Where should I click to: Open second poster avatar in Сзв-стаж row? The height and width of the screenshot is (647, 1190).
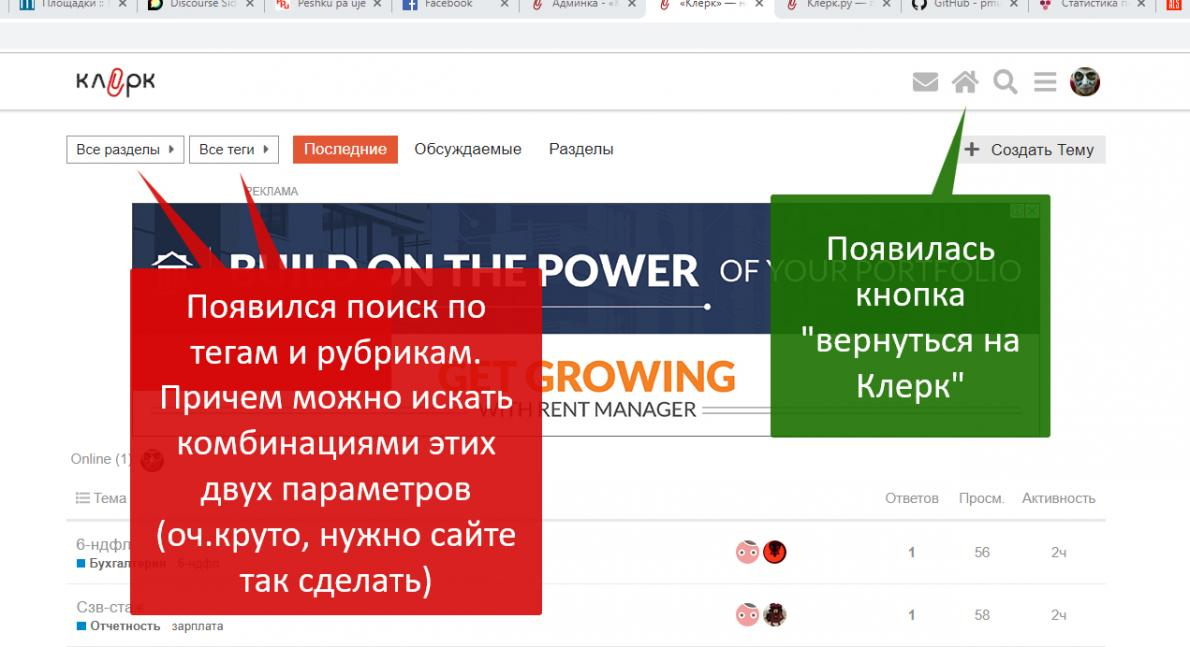(775, 614)
